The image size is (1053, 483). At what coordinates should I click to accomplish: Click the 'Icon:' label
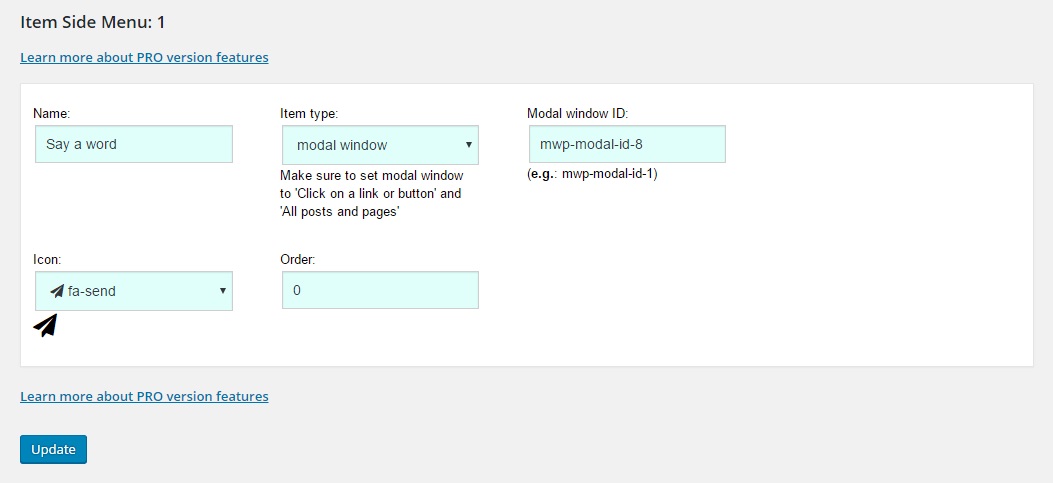[x=48, y=259]
